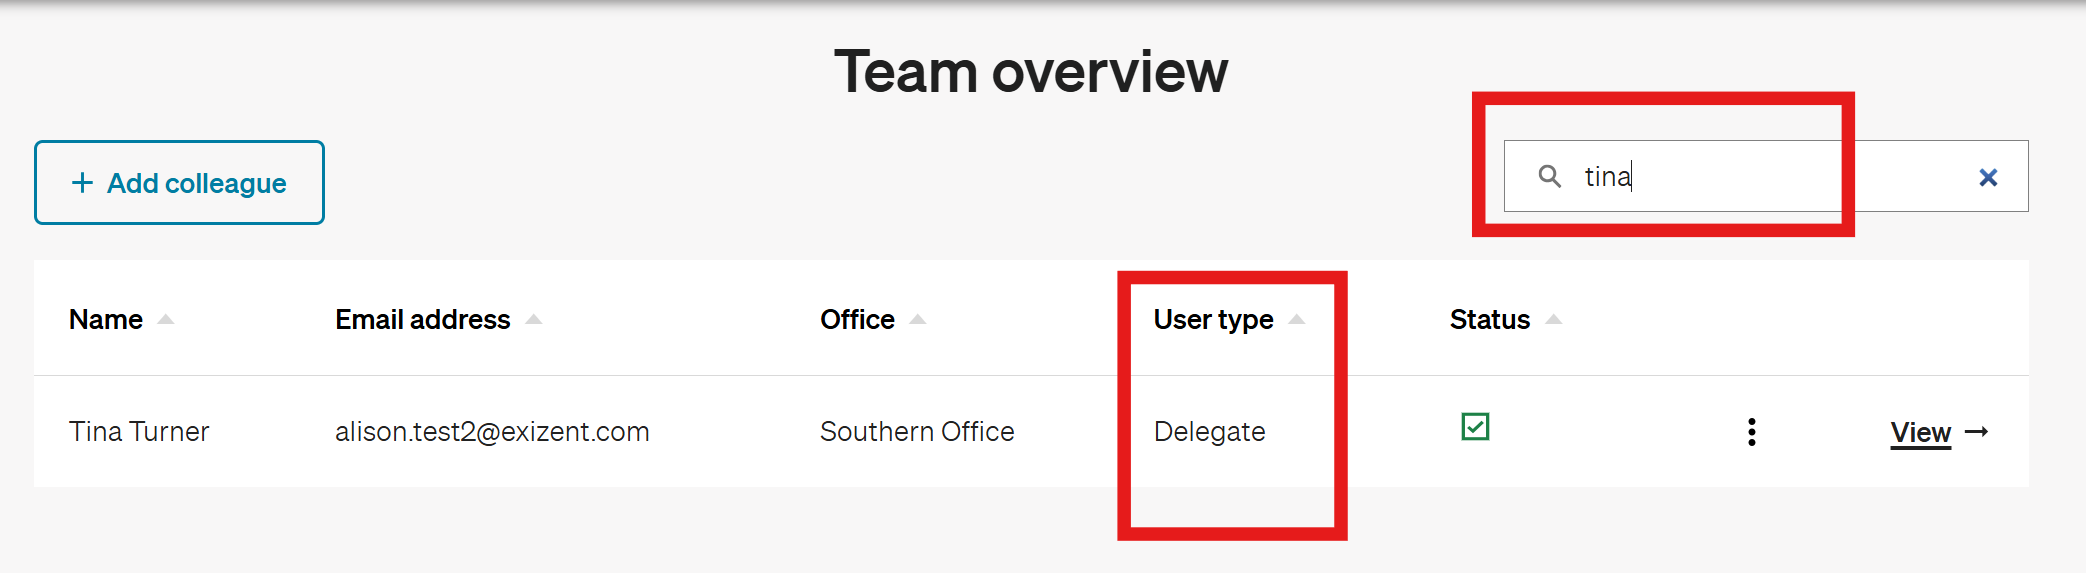Sort by Office using its arrow

point(917,319)
